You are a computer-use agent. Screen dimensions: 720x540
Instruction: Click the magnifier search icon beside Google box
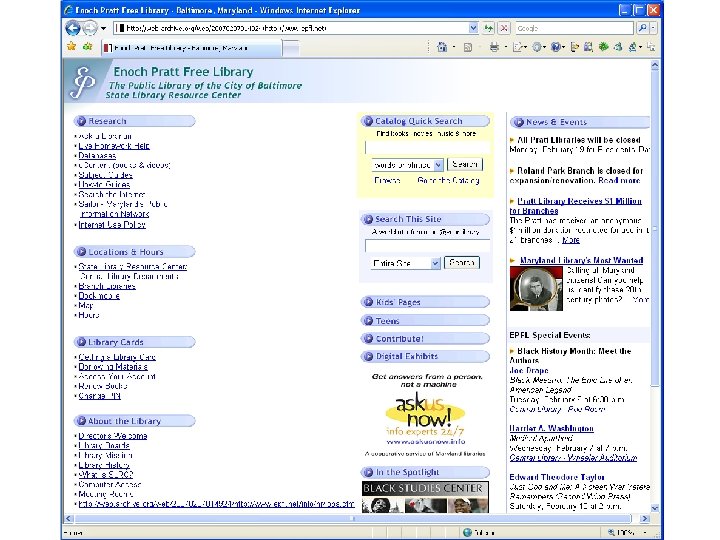(642, 28)
